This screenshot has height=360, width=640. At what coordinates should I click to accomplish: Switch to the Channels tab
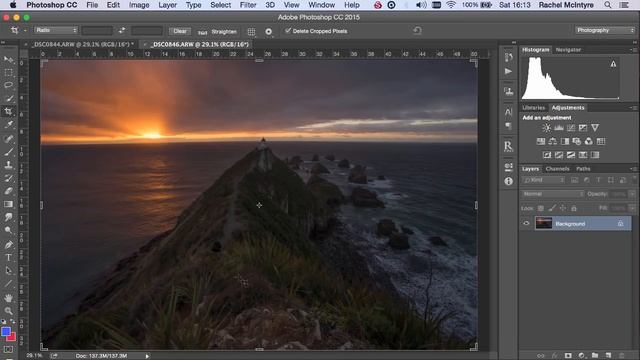557,169
